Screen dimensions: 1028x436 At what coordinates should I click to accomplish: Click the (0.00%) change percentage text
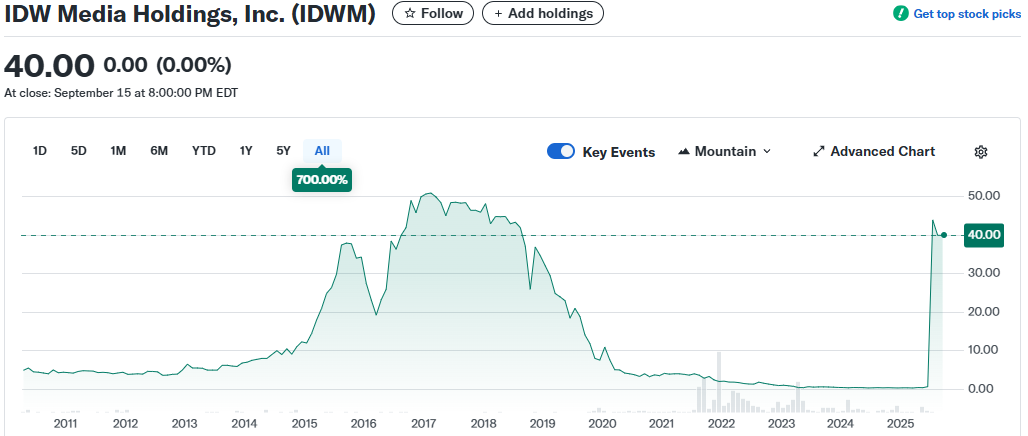coord(193,65)
